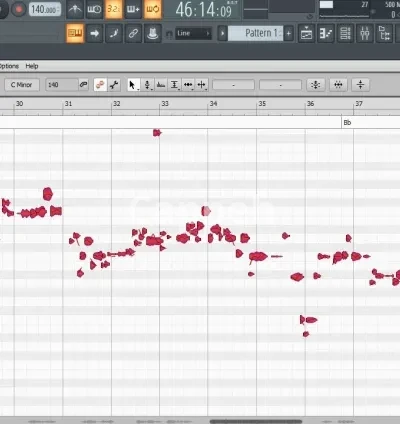Viewport: 400px width, 424px height.
Task: Click the second inspector value field
Action: point(280,85)
